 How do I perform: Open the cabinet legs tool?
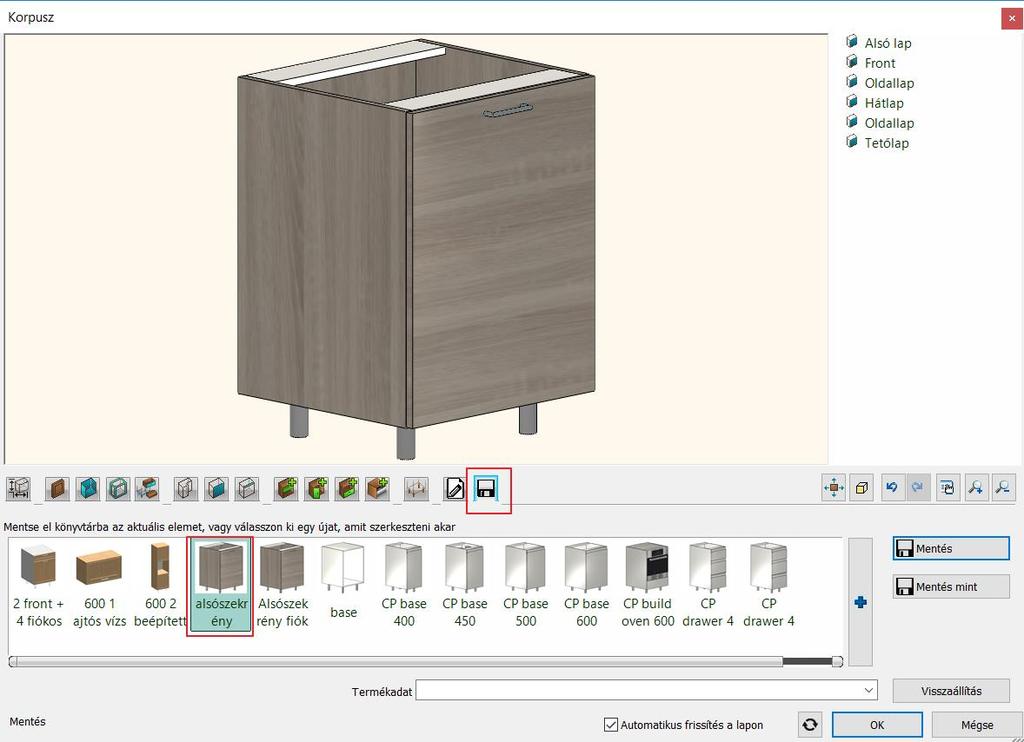pos(417,488)
